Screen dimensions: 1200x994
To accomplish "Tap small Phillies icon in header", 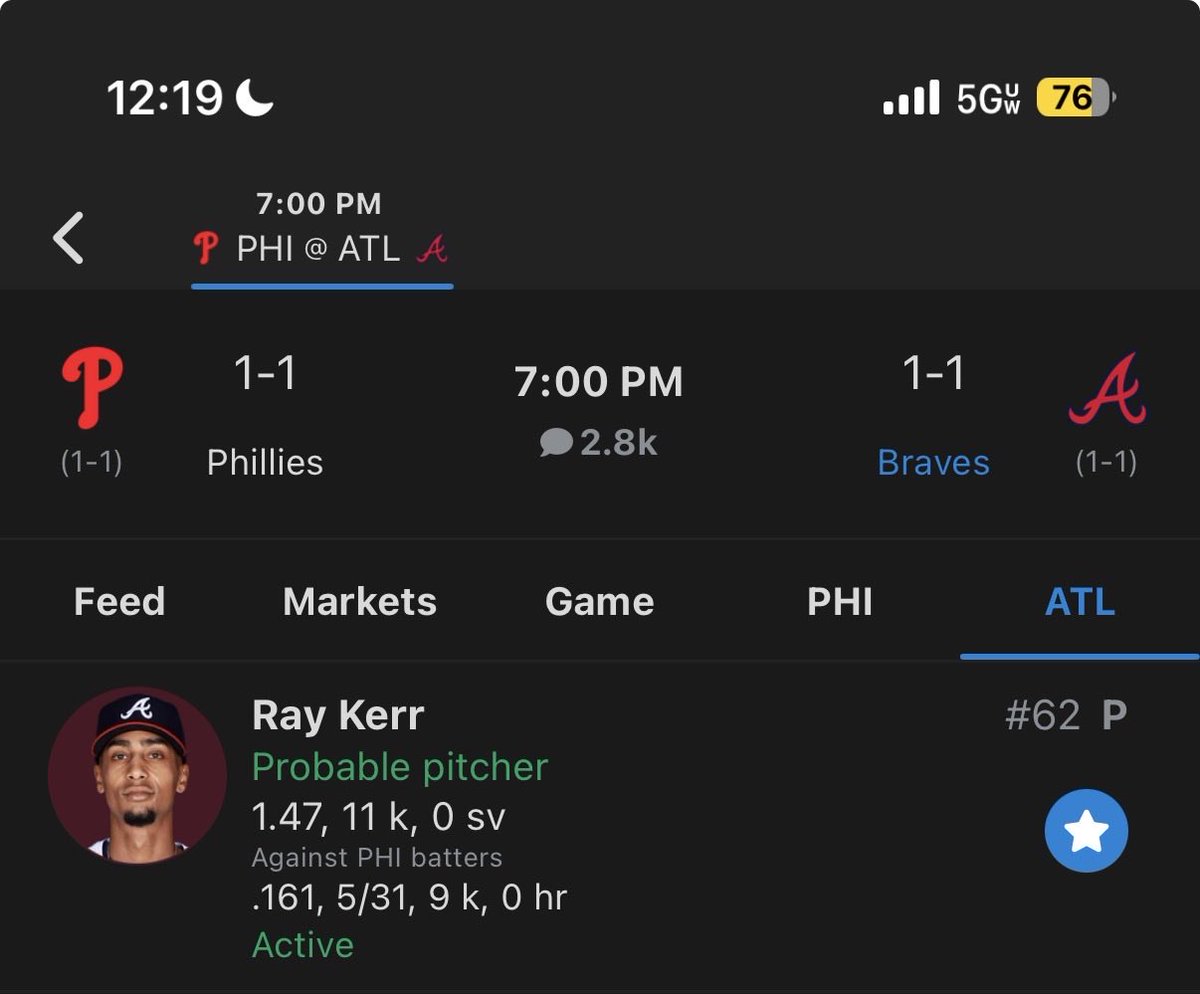I will [x=206, y=248].
